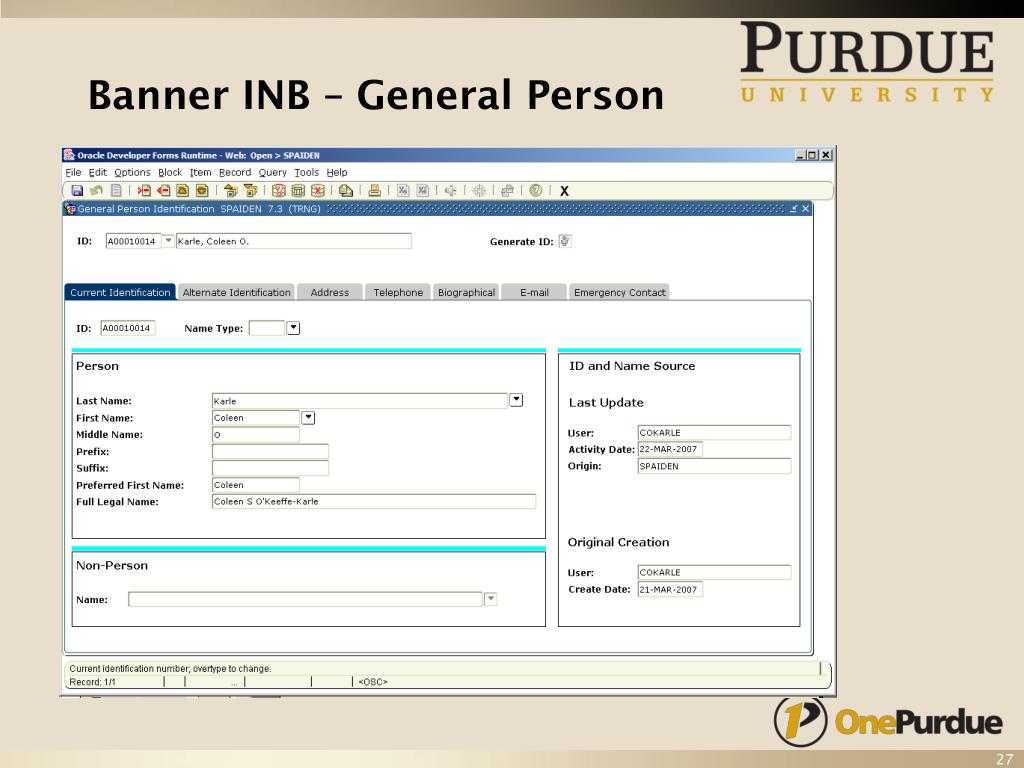Click the View/Send Message toolbar icon
Image resolution: width=1024 pixels, height=768 pixels.
pos(345,191)
